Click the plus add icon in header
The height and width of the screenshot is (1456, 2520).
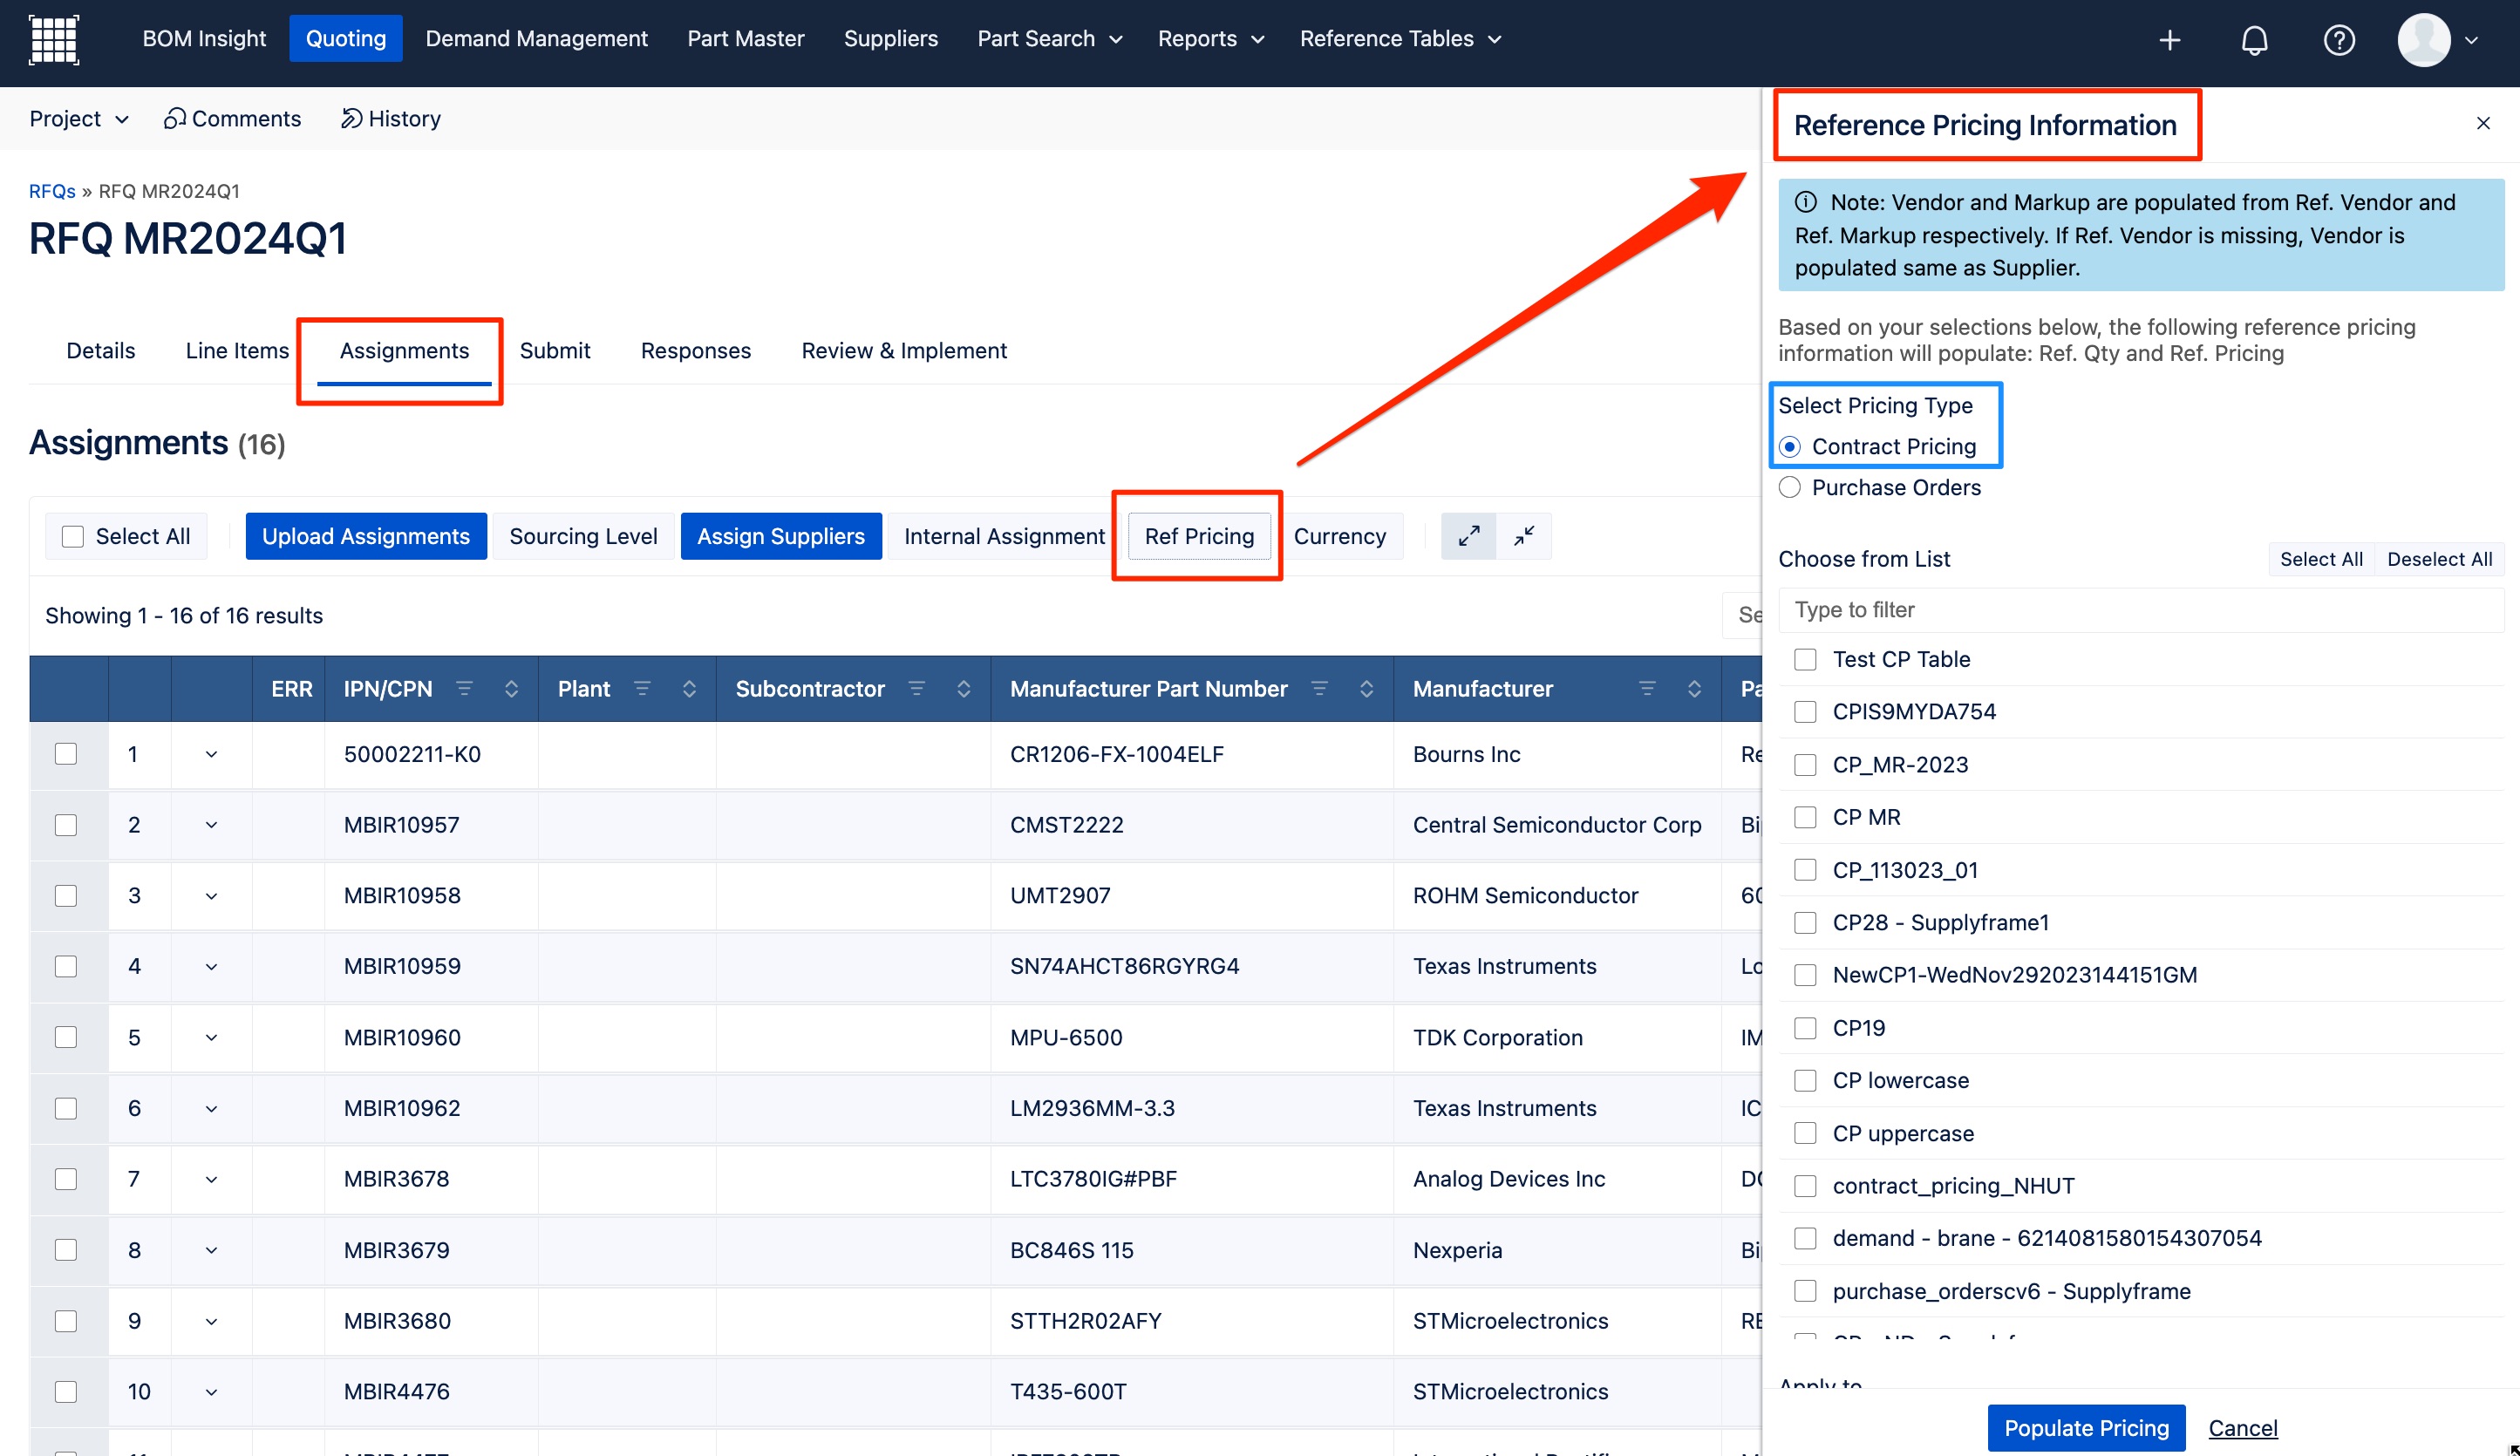pyautogui.click(x=2169, y=40)
